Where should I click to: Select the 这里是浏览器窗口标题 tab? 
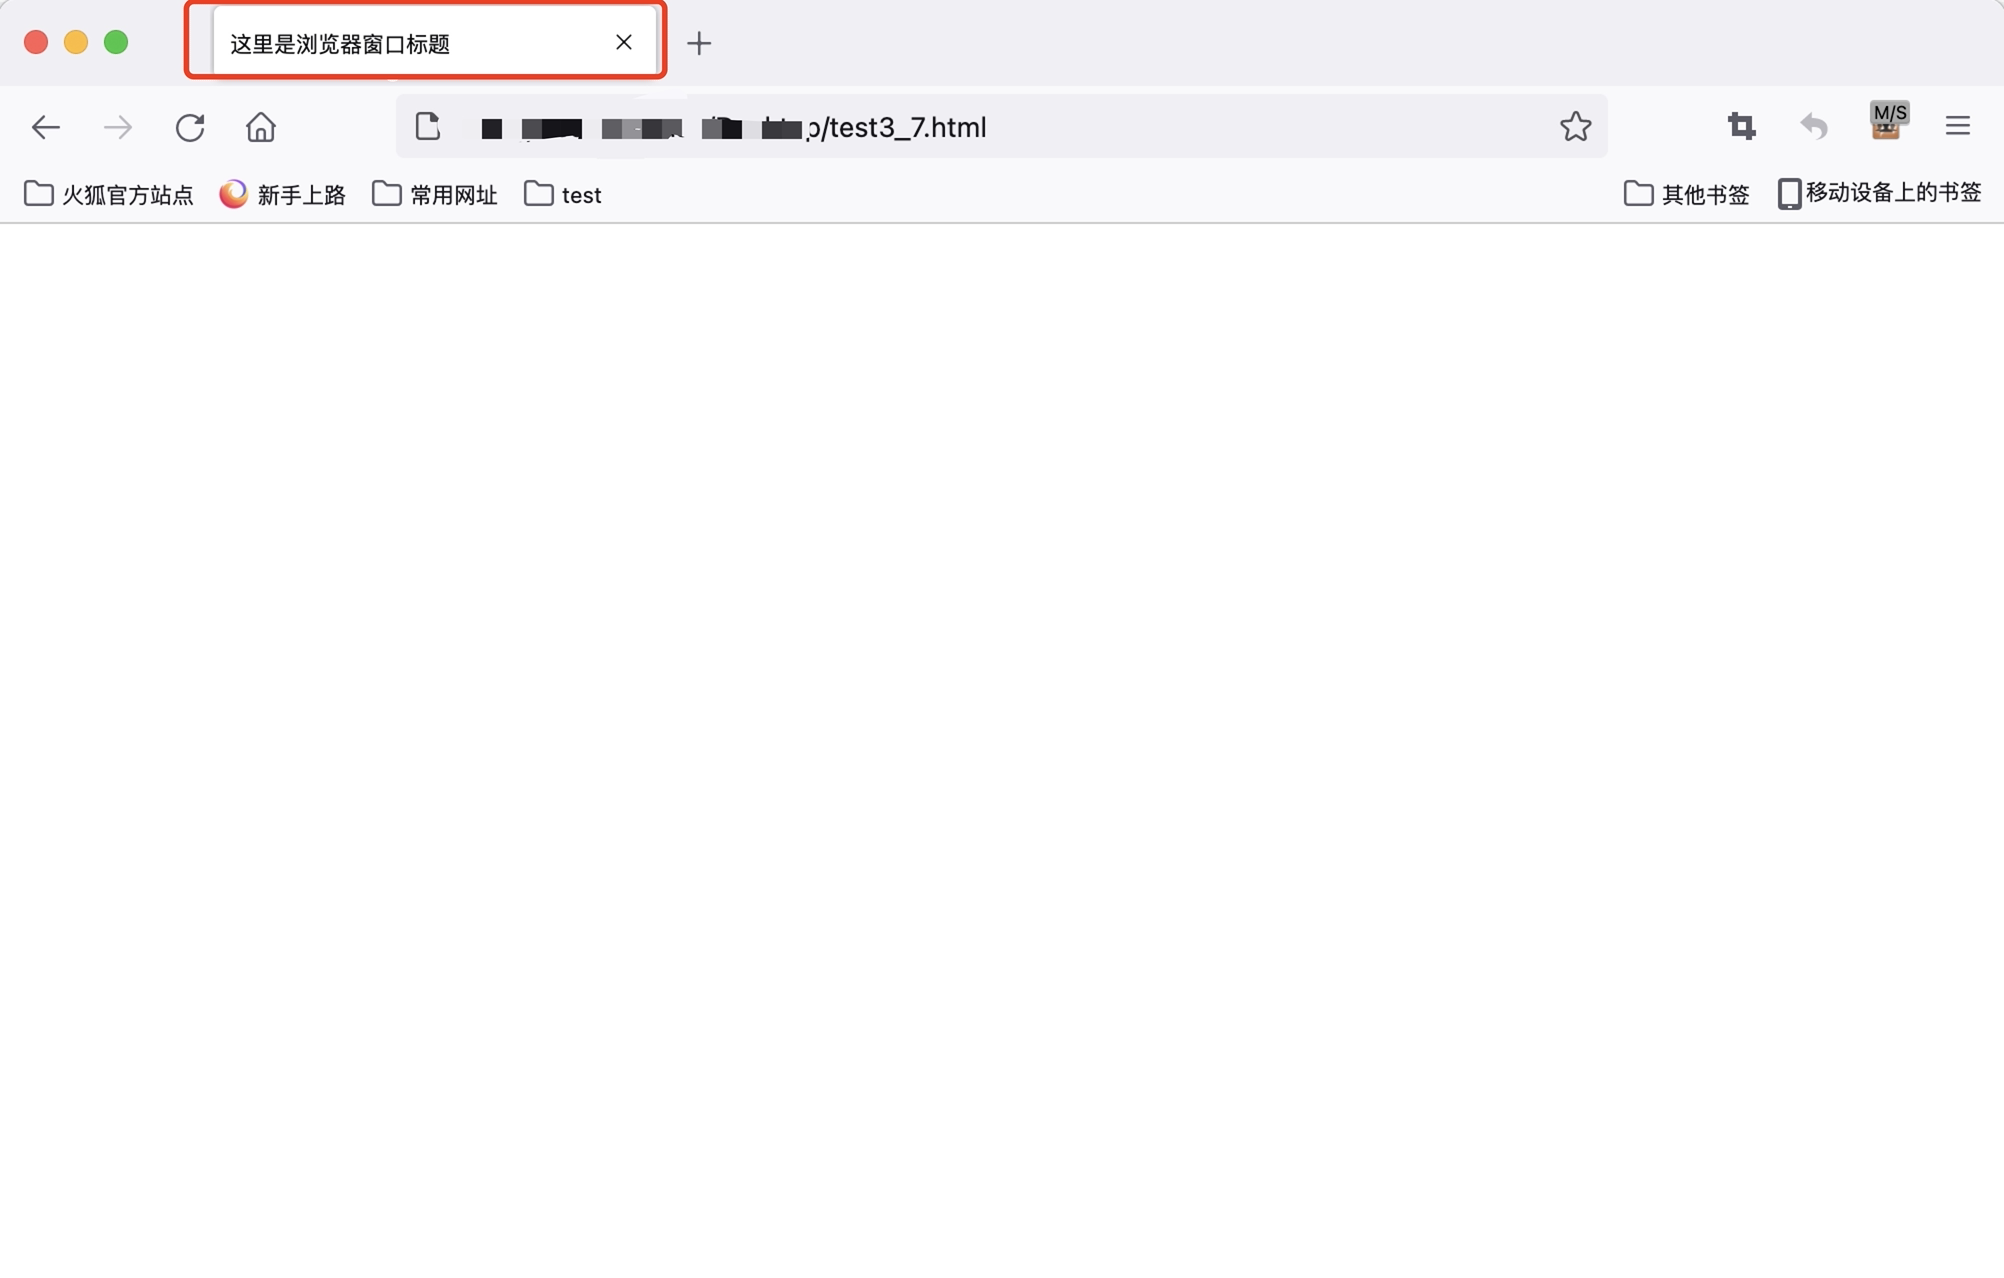[x=400, y=43]
